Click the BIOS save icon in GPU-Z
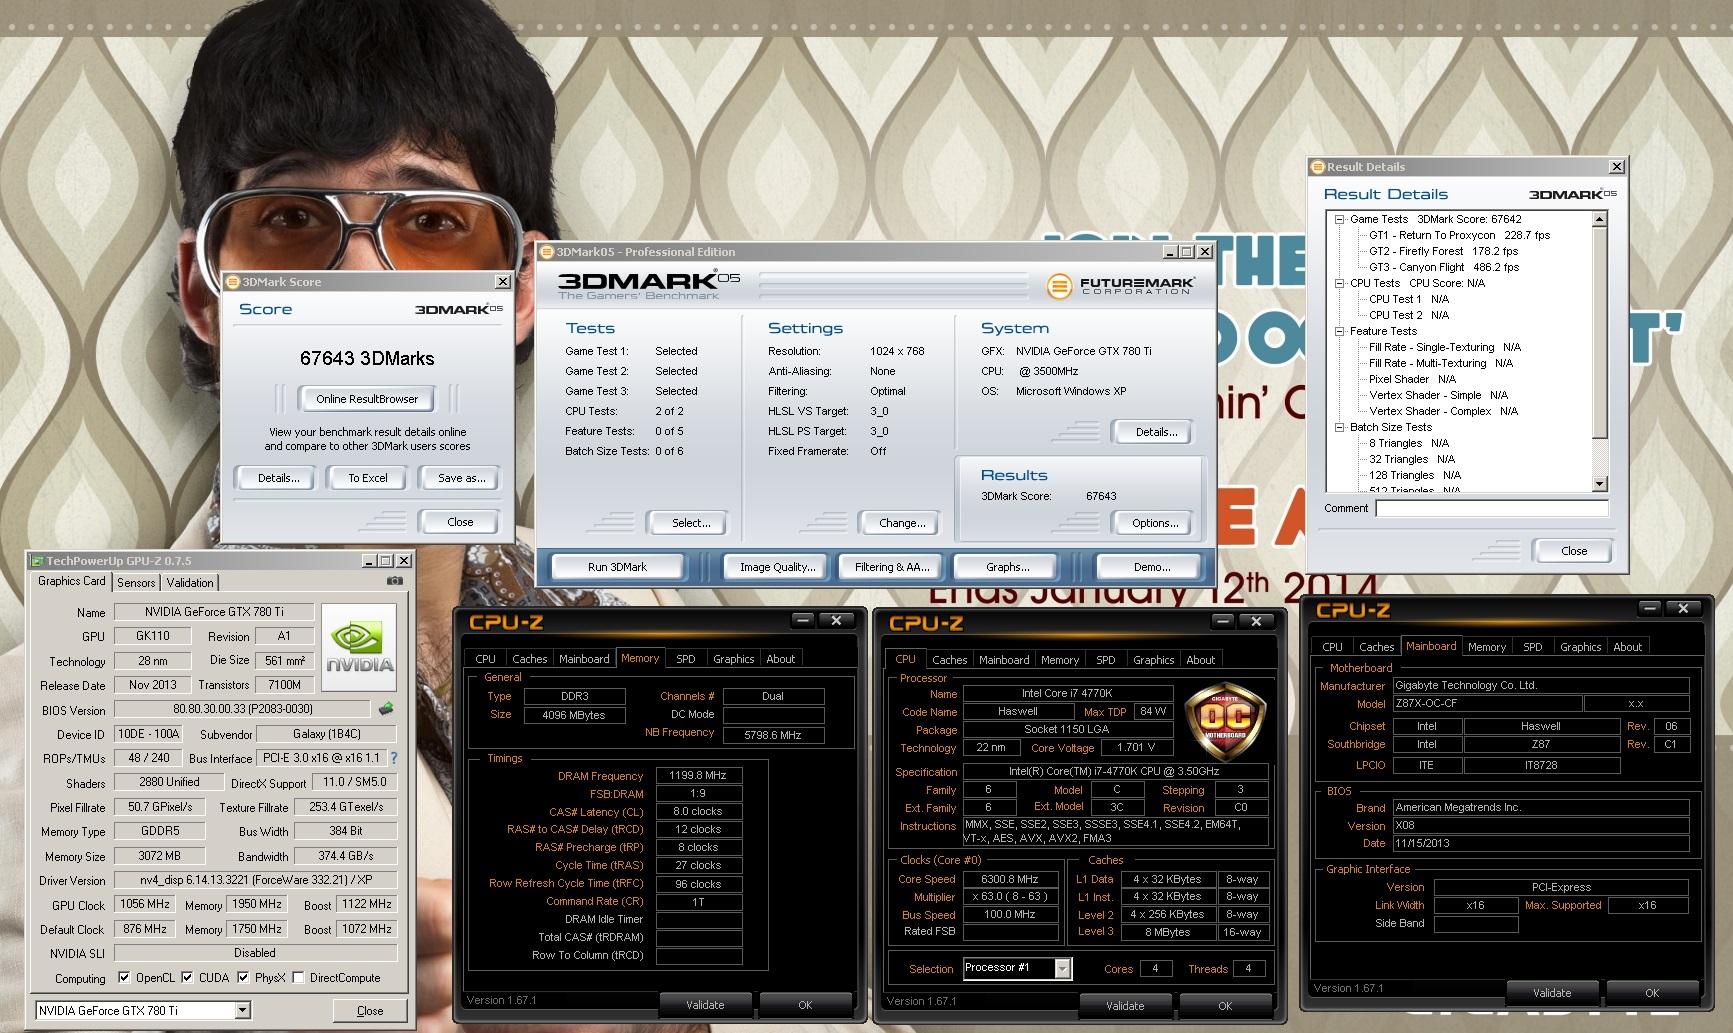 point(386,709)
